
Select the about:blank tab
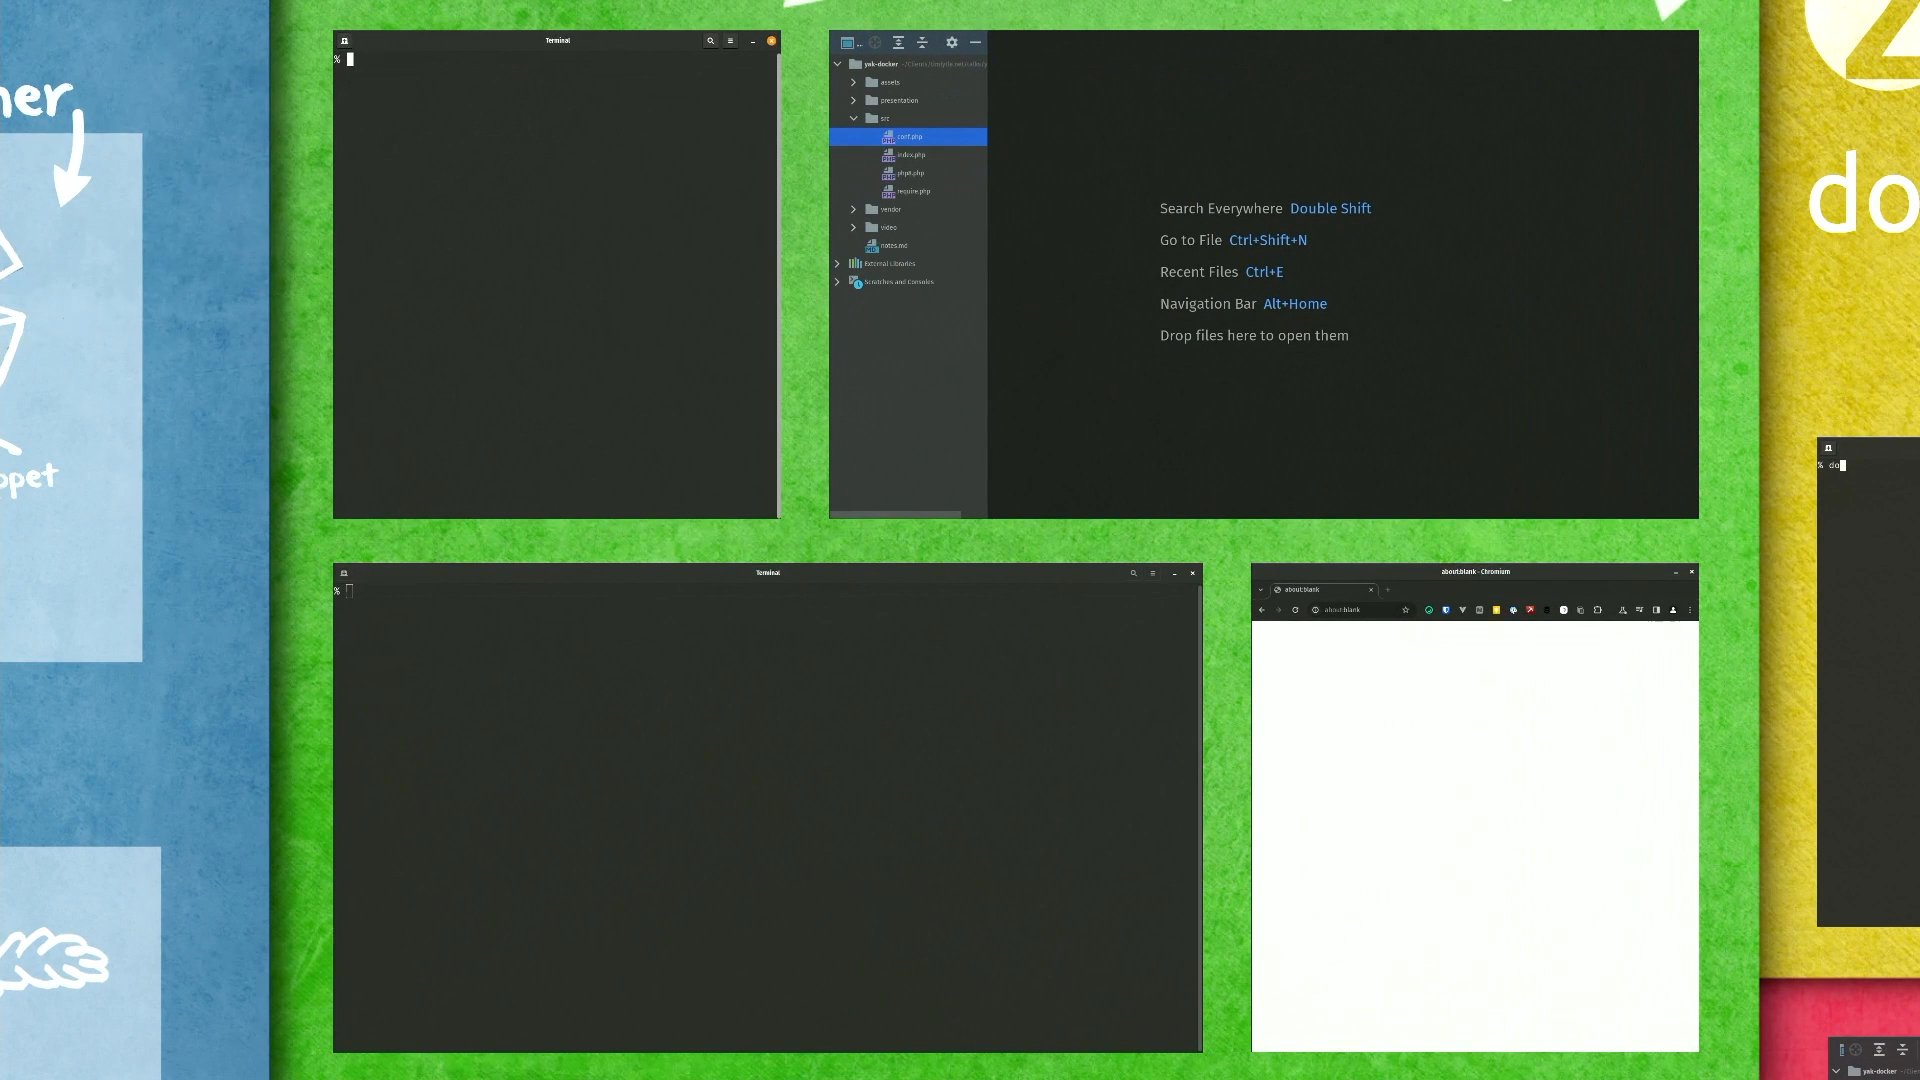(x=1323, y=590)
